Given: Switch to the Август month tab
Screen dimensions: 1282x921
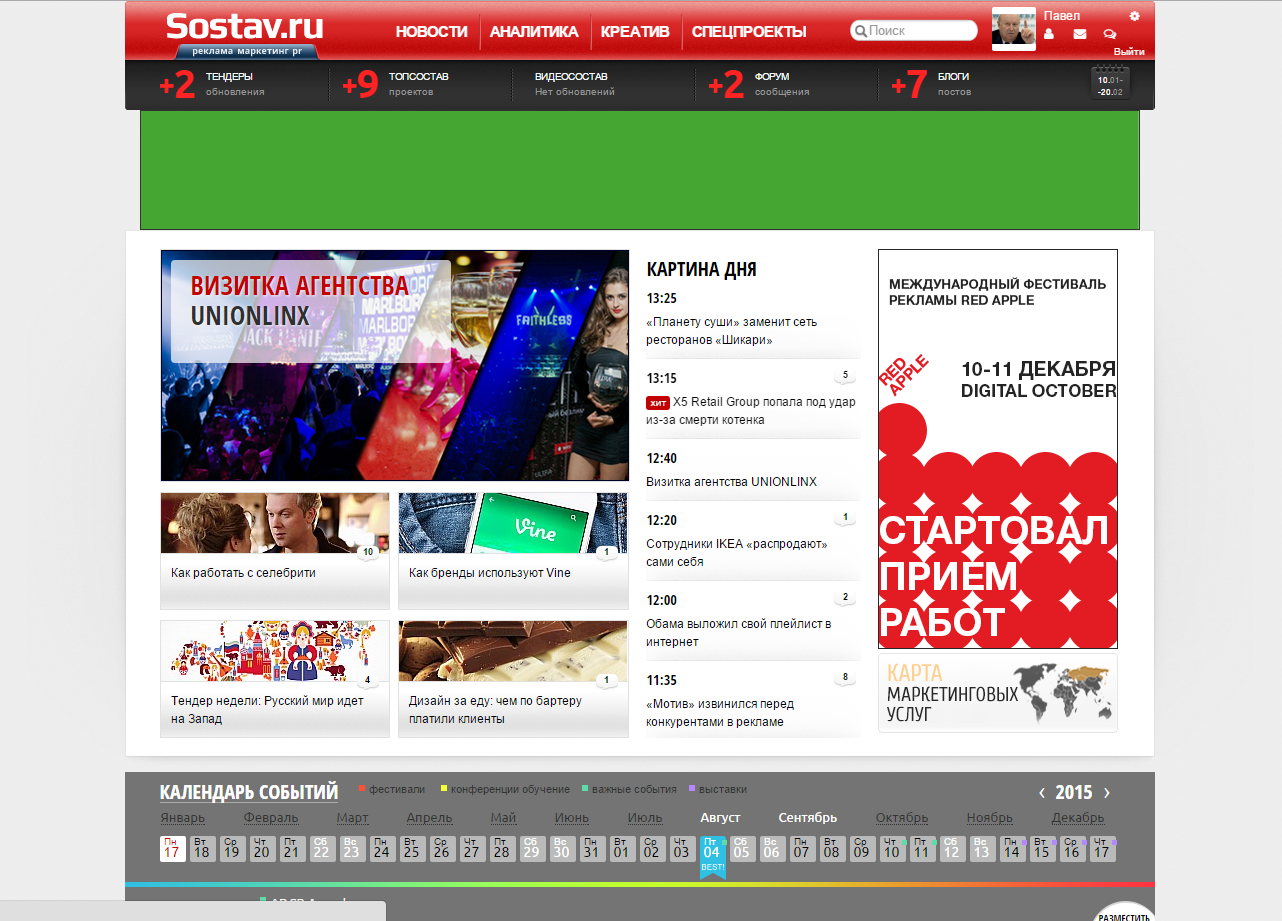Looking at the screenshot, I should point(720,817).
